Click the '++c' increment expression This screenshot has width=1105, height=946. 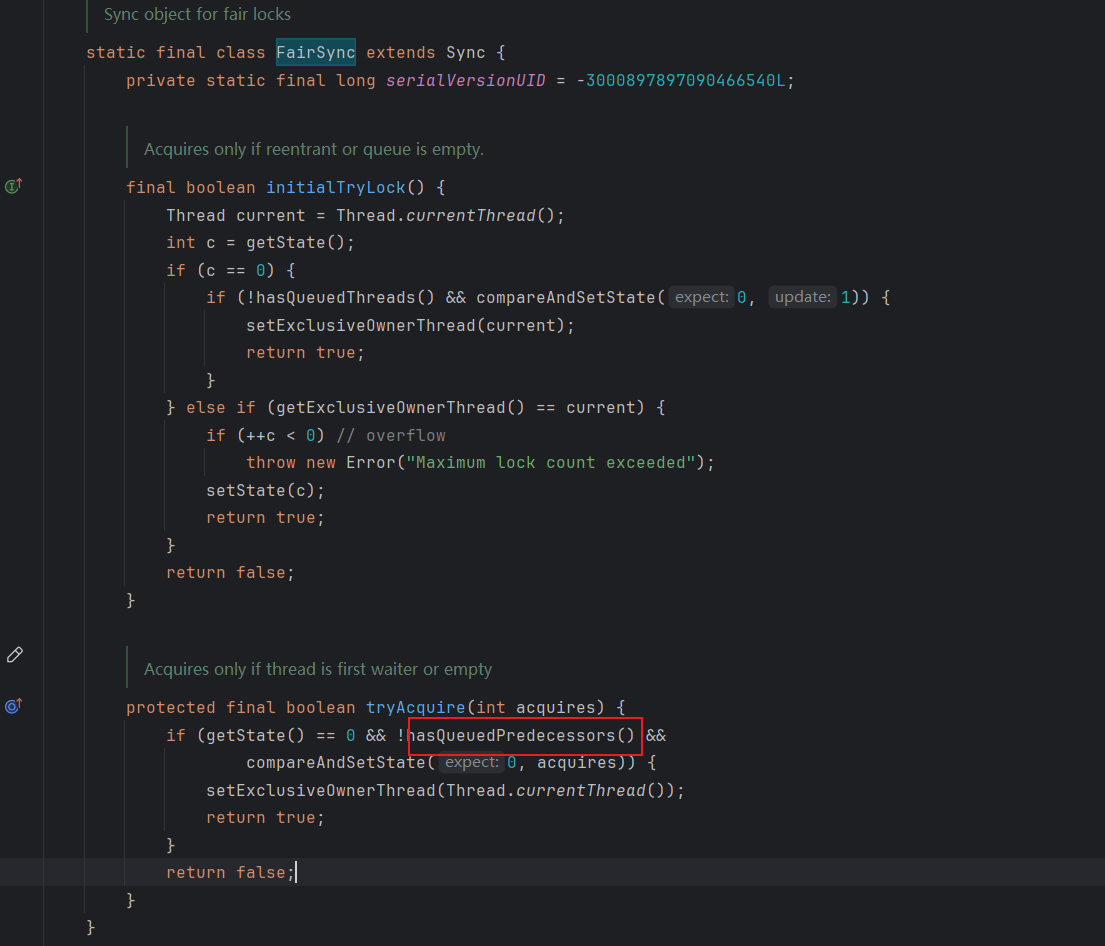pyautogui.click(x=261, y=436)
